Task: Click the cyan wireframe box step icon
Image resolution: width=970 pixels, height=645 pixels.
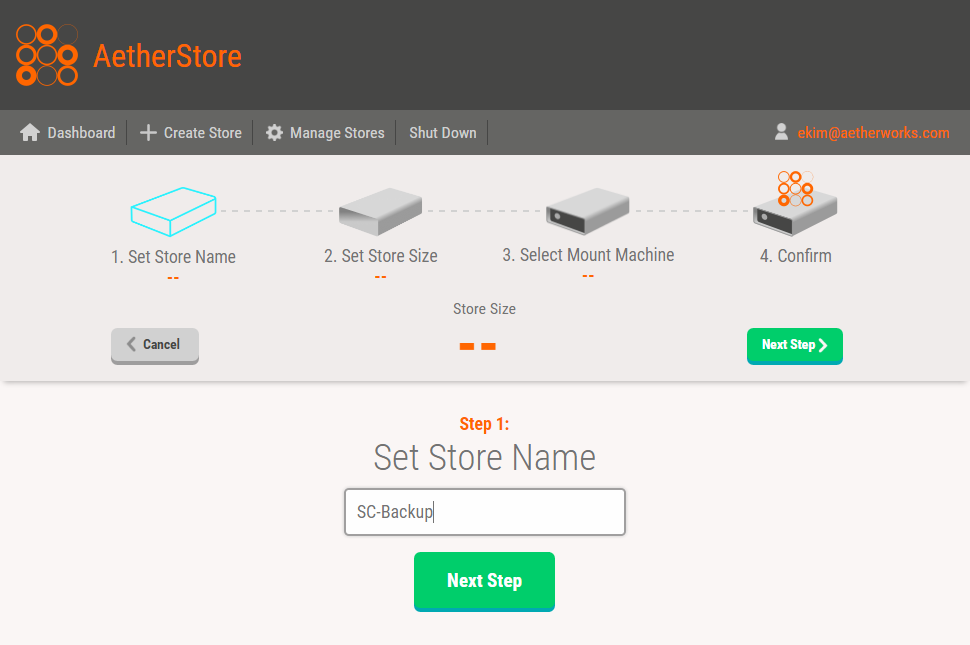Action: (173, 211)
